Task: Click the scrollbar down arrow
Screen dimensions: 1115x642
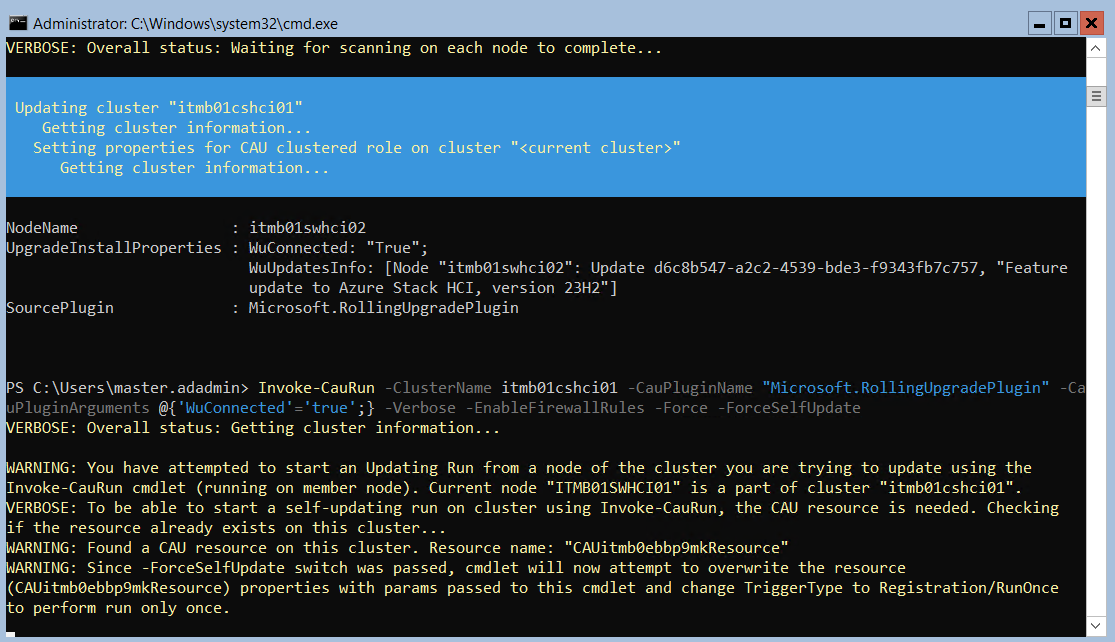Action: coord(1096,626)
